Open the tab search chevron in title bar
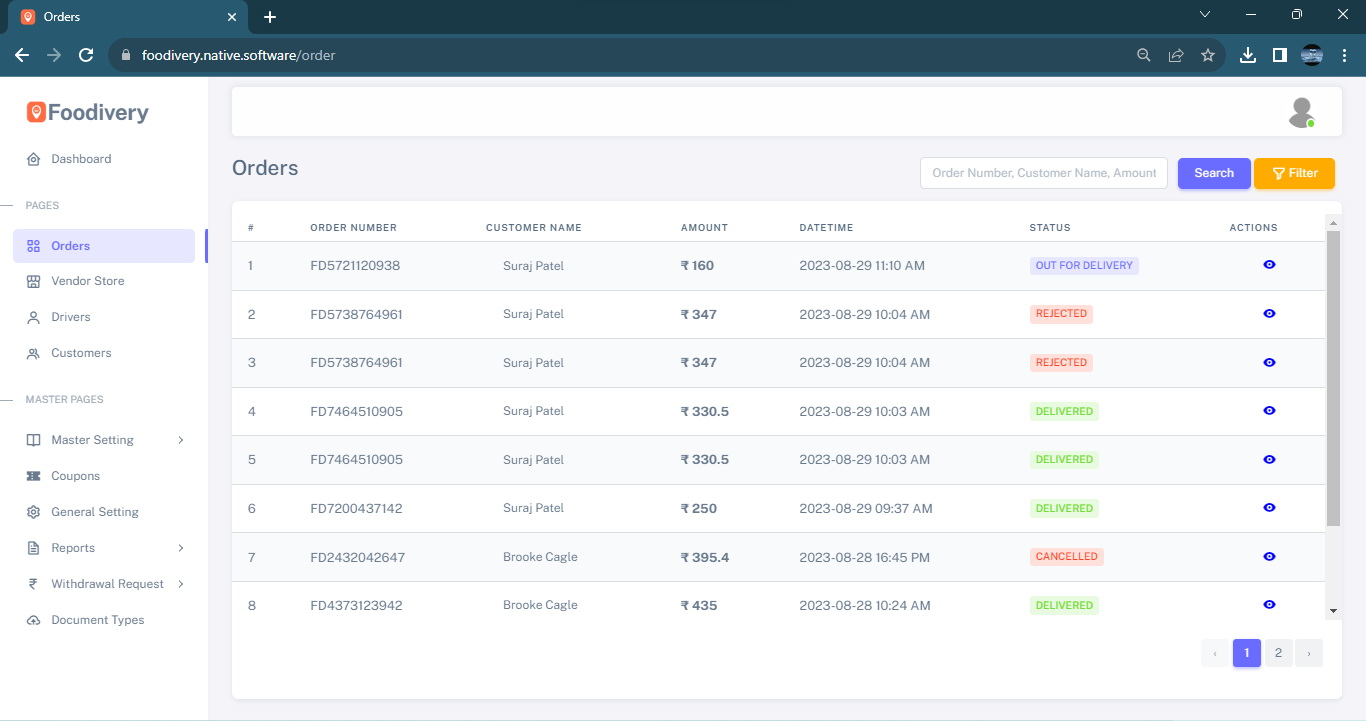 pyautogui.click(x=1205, y=14)
